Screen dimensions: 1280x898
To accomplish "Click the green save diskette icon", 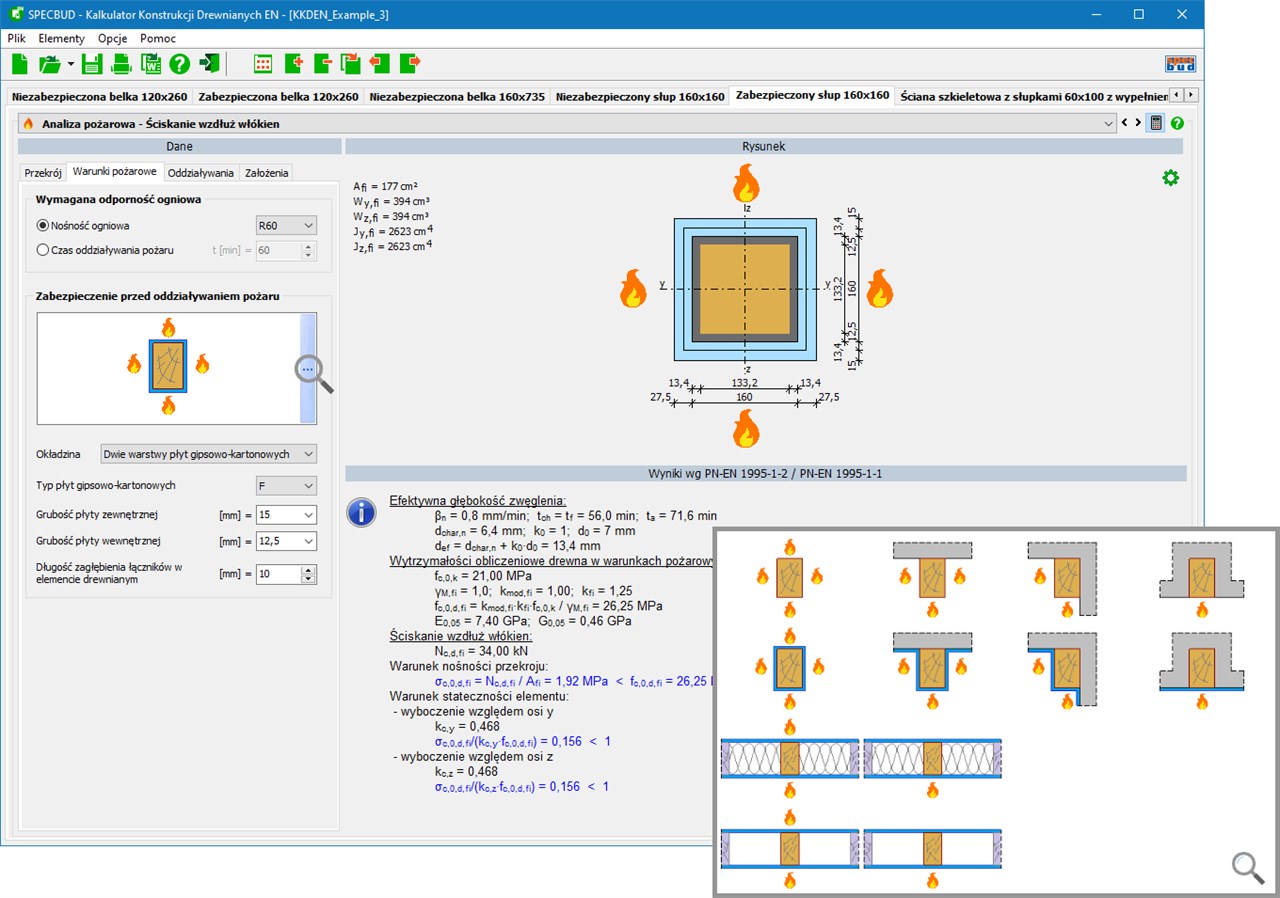I will tap(92, 64).
